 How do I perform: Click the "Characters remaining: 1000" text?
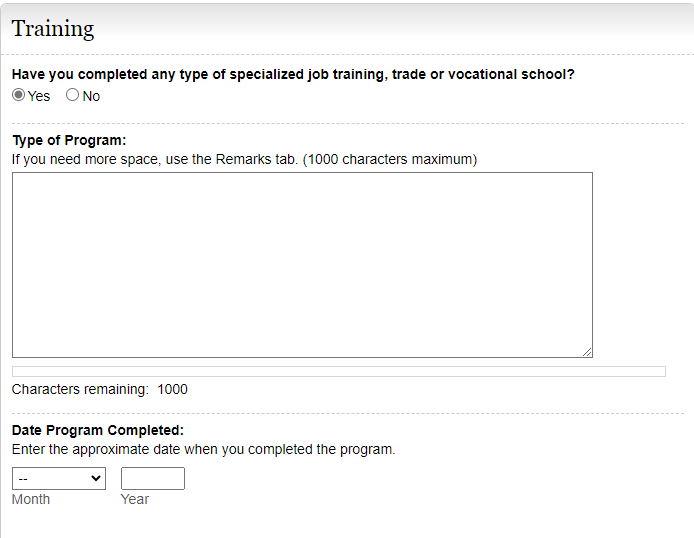click(x=99, y=390)
